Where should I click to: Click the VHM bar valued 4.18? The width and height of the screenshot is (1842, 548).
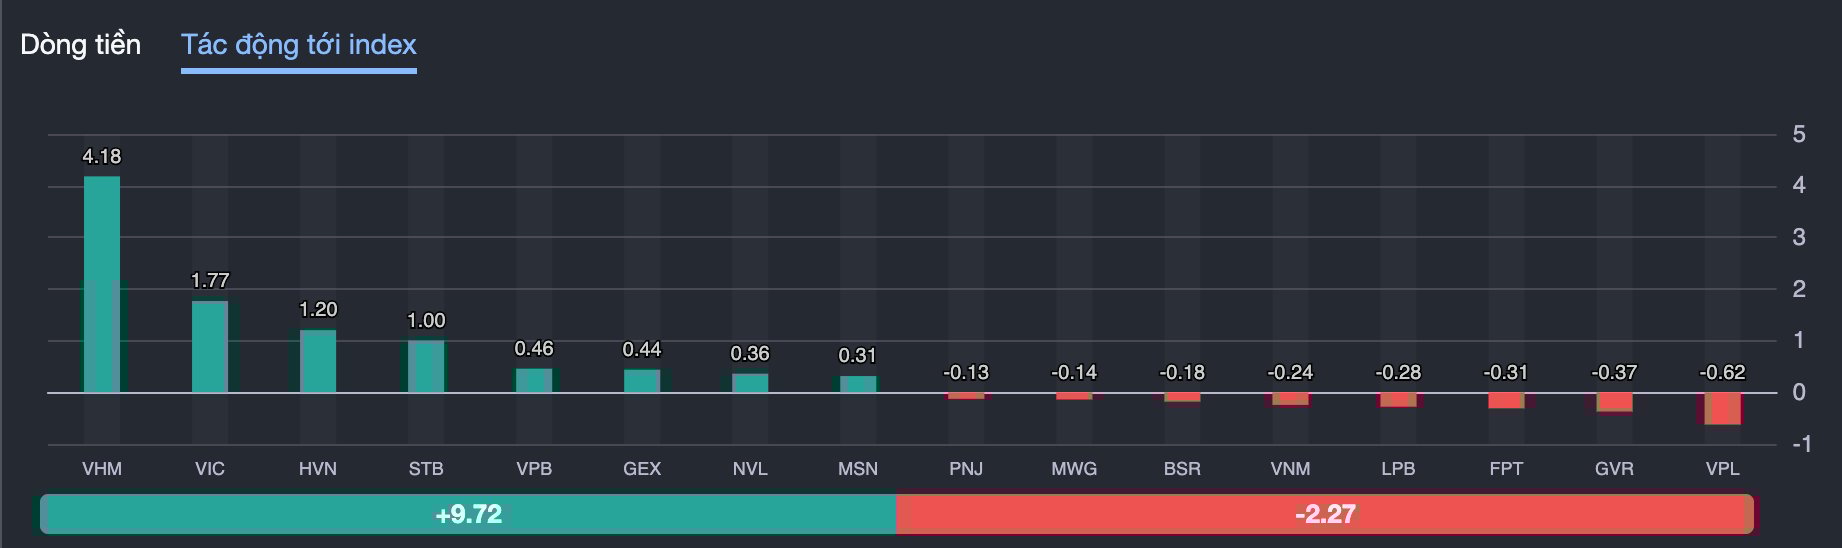coord(102,284)
